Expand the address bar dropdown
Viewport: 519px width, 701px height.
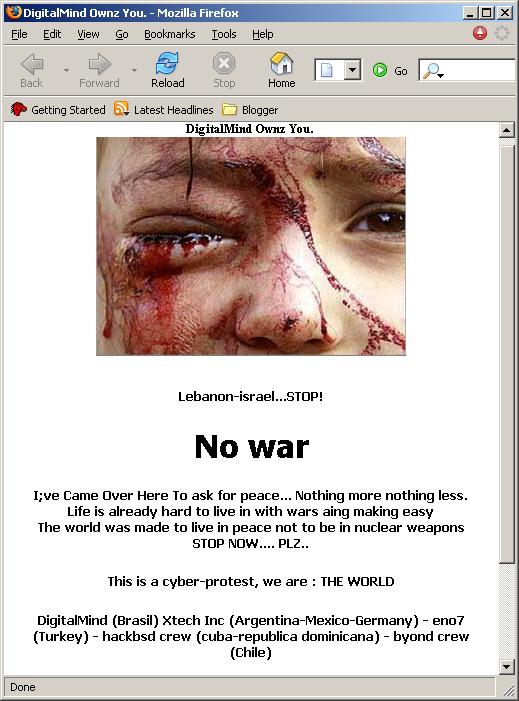click(x=353, y=70)
